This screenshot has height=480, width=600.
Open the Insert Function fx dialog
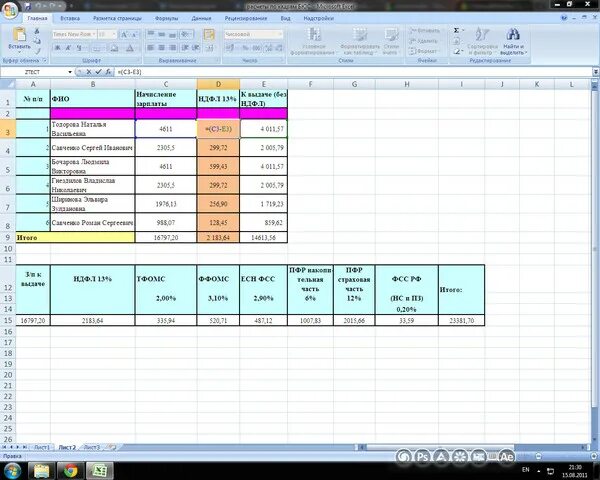coord(108,72)
